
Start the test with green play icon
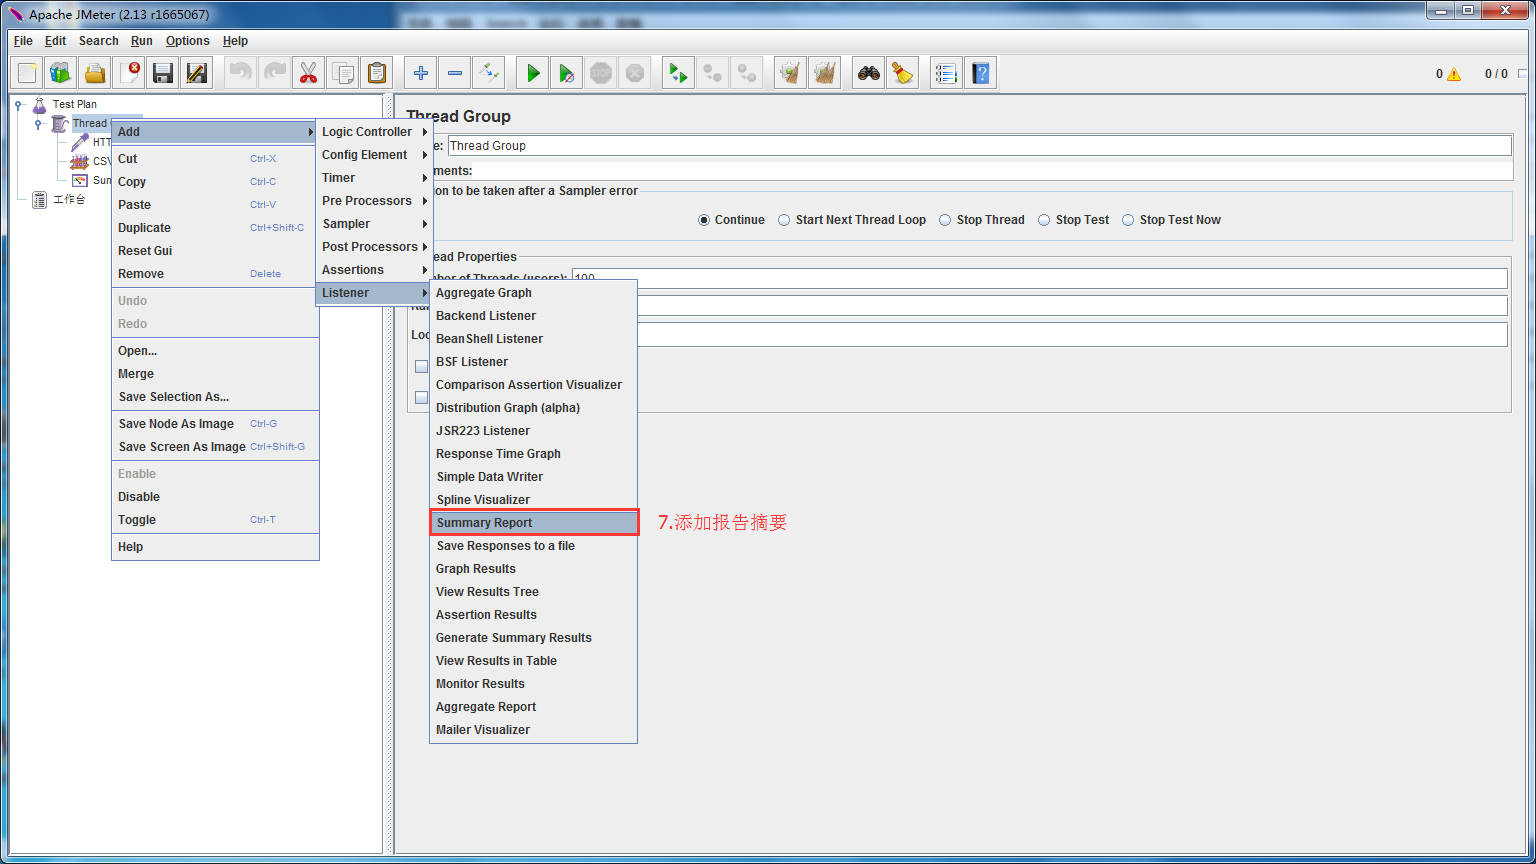point(533,73)
